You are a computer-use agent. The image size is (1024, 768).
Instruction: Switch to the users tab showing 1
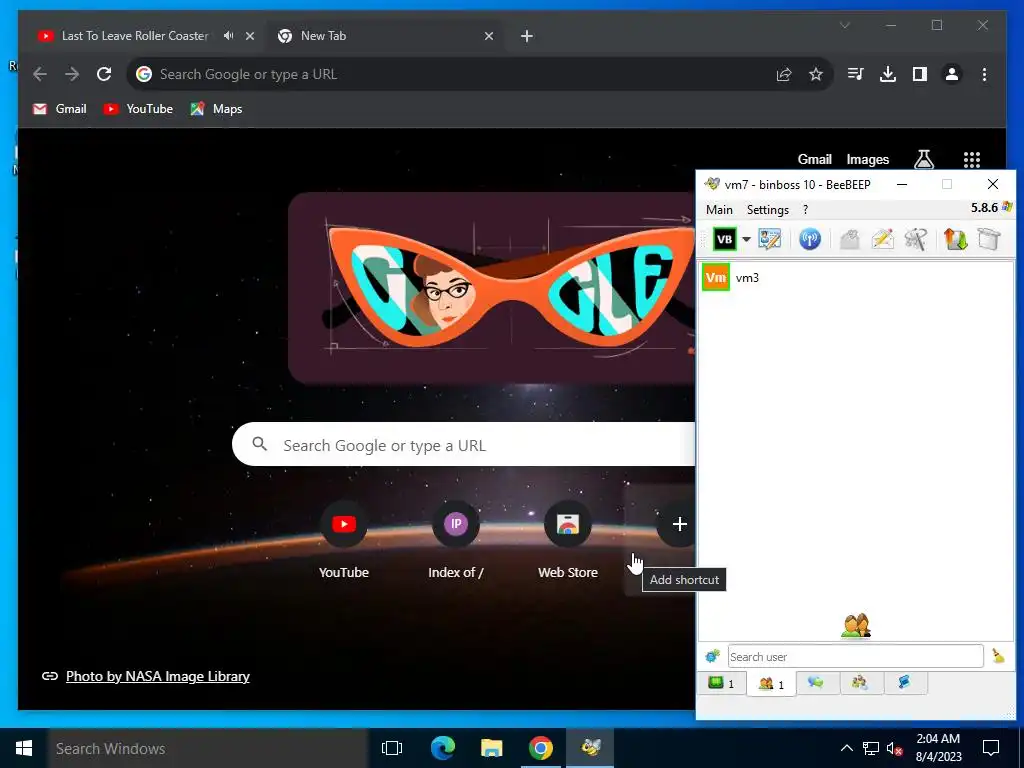coord(771,684)
